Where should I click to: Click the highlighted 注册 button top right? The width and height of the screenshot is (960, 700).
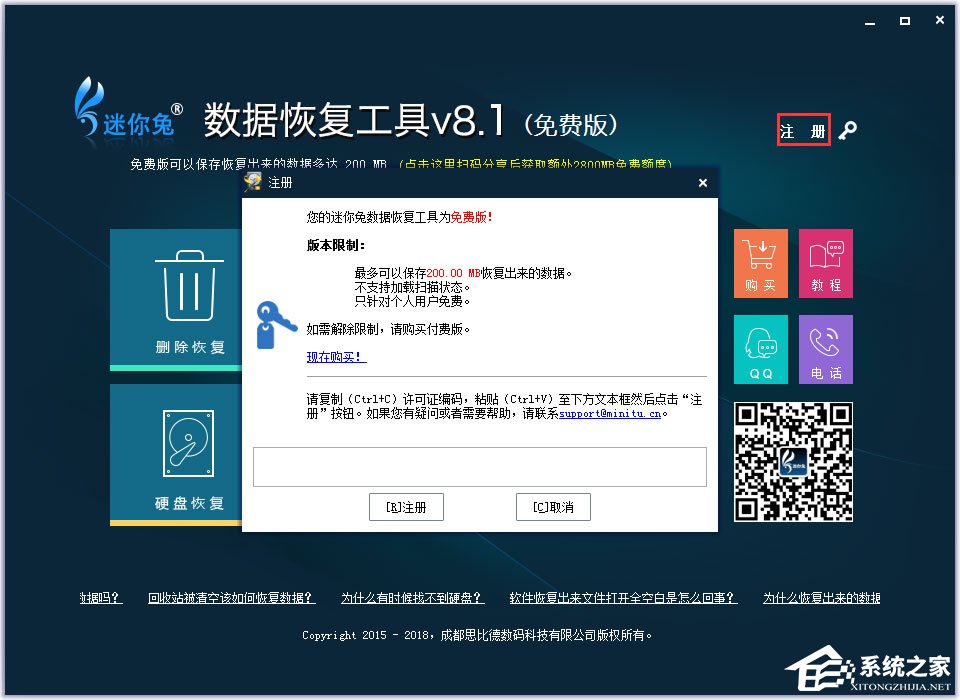tap(804, 130)
